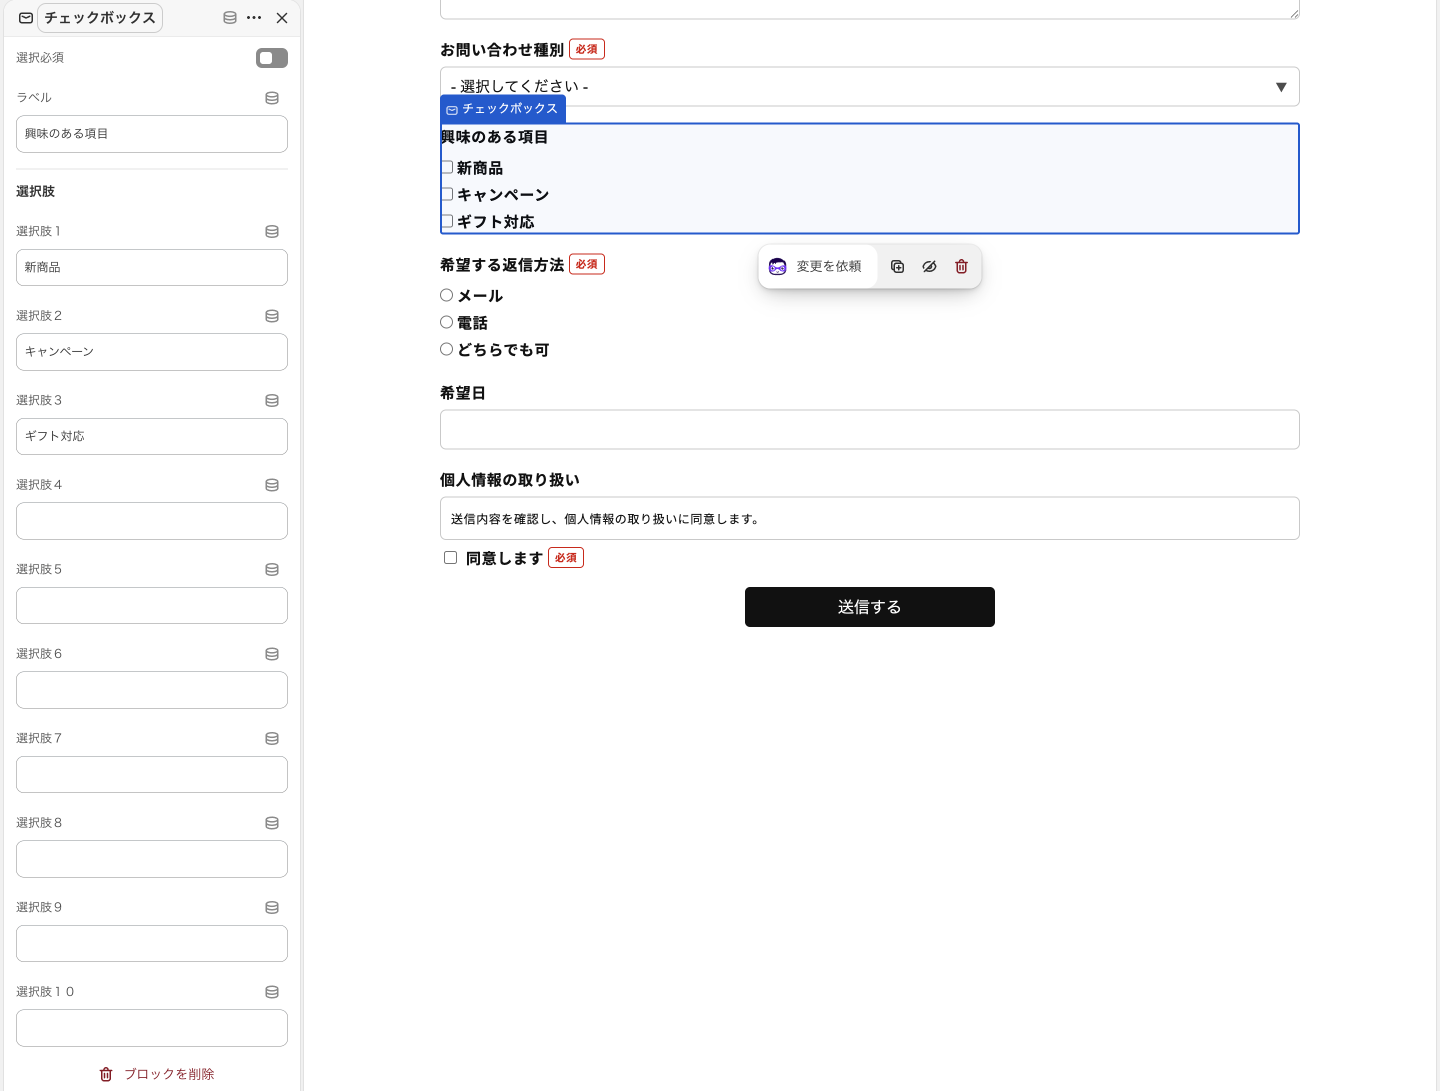Image resolution: width=1440 pixels, height=1091 pixels.
Task: Focus the empty 選択肢6 input field
Action: coord(152,690)
